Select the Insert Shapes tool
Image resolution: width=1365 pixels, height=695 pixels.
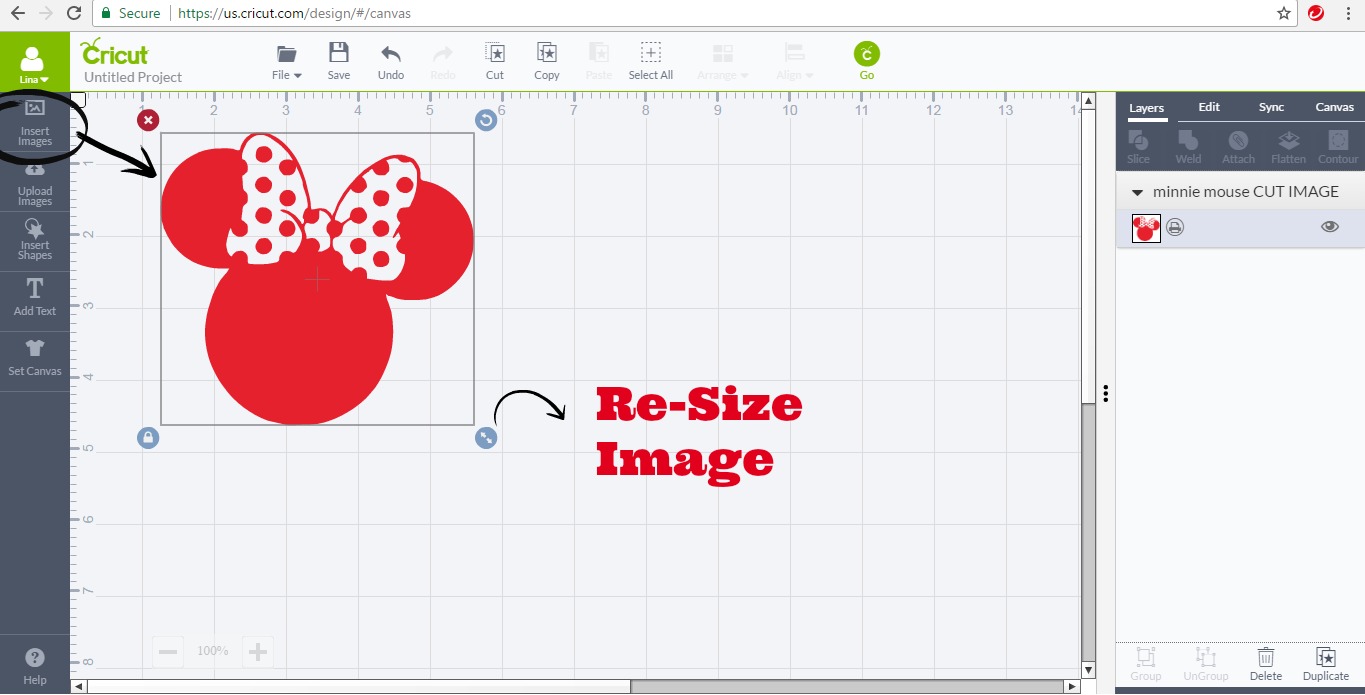click(x=34, y=240)
